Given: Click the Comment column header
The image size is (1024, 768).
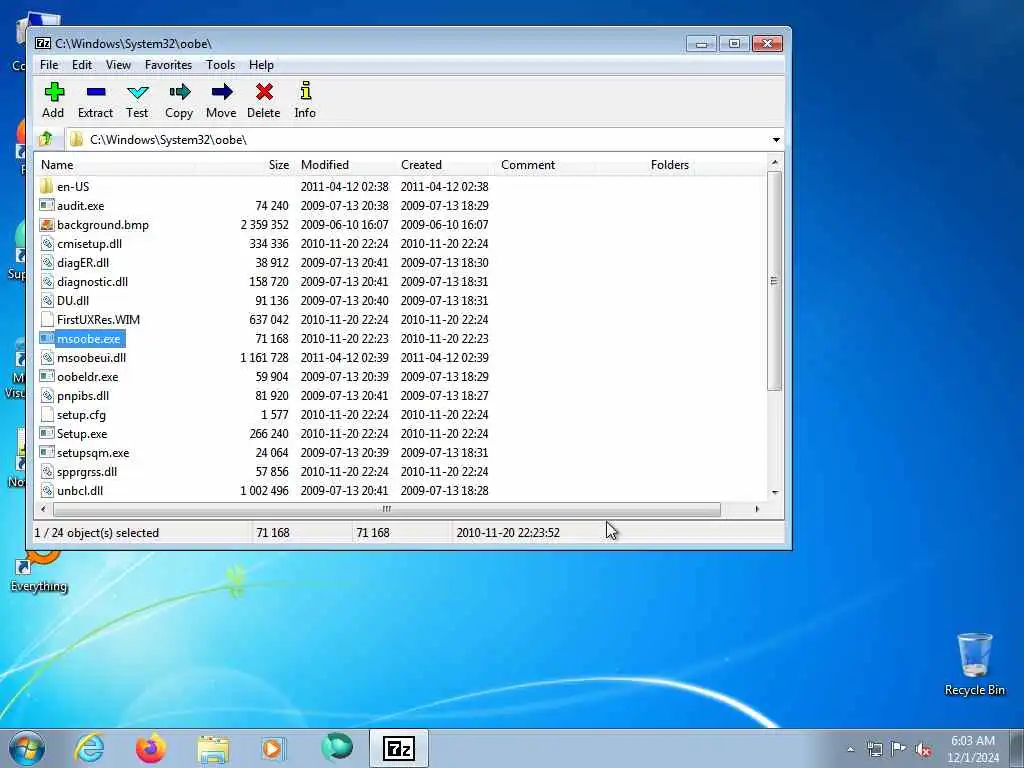Looking at the screenshot, I should (545, 165).
